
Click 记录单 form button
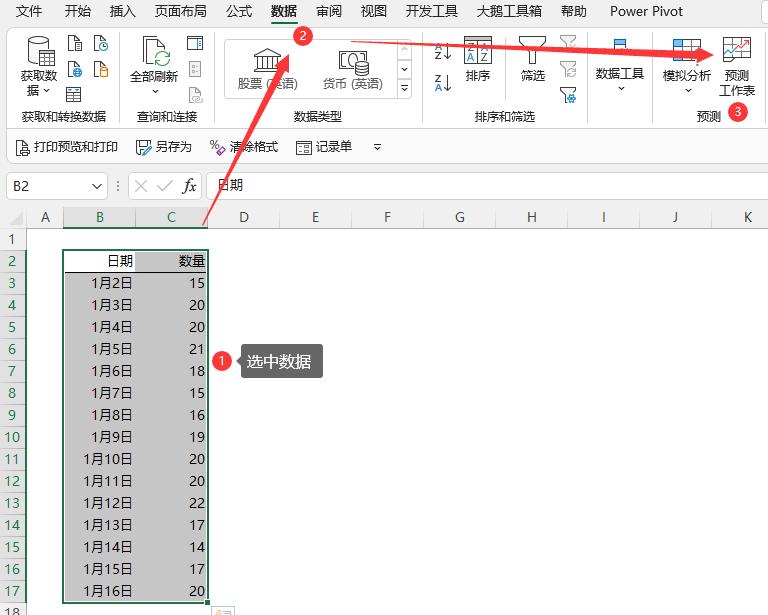click(324, 147)
